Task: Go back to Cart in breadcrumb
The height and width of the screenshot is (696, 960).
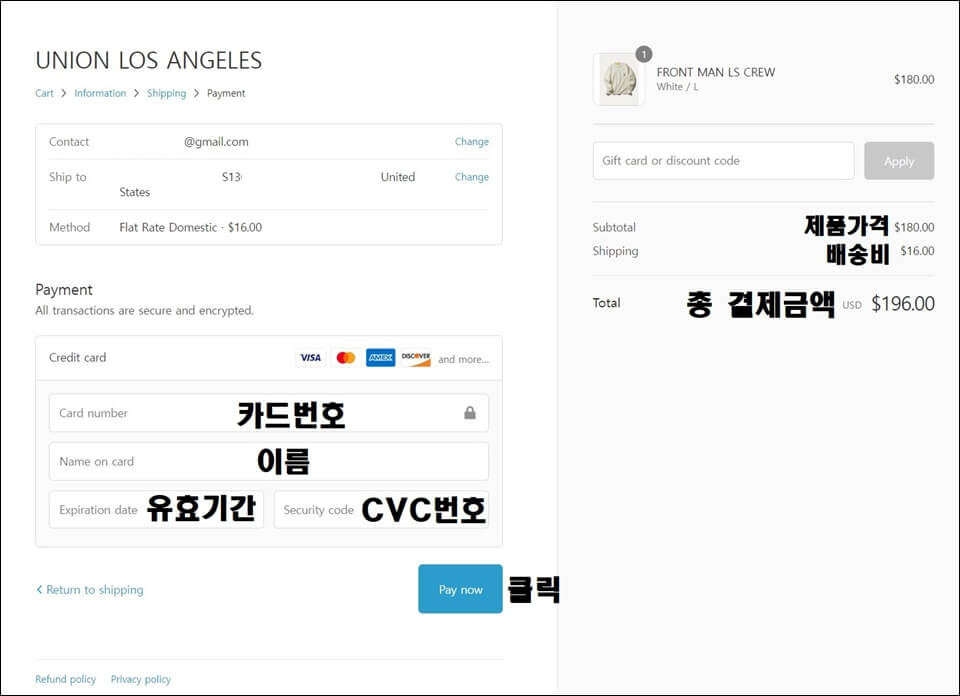Action: (44, 93)
